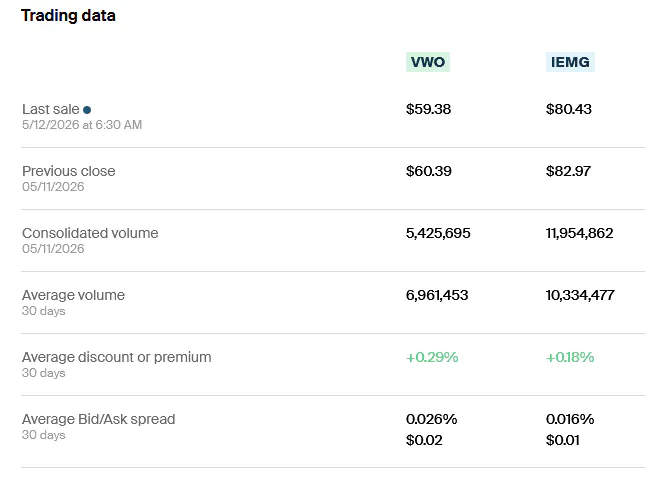Click the timestamp 5/12/2026 at 6:30 AM
662x478 pixels.
82,125
